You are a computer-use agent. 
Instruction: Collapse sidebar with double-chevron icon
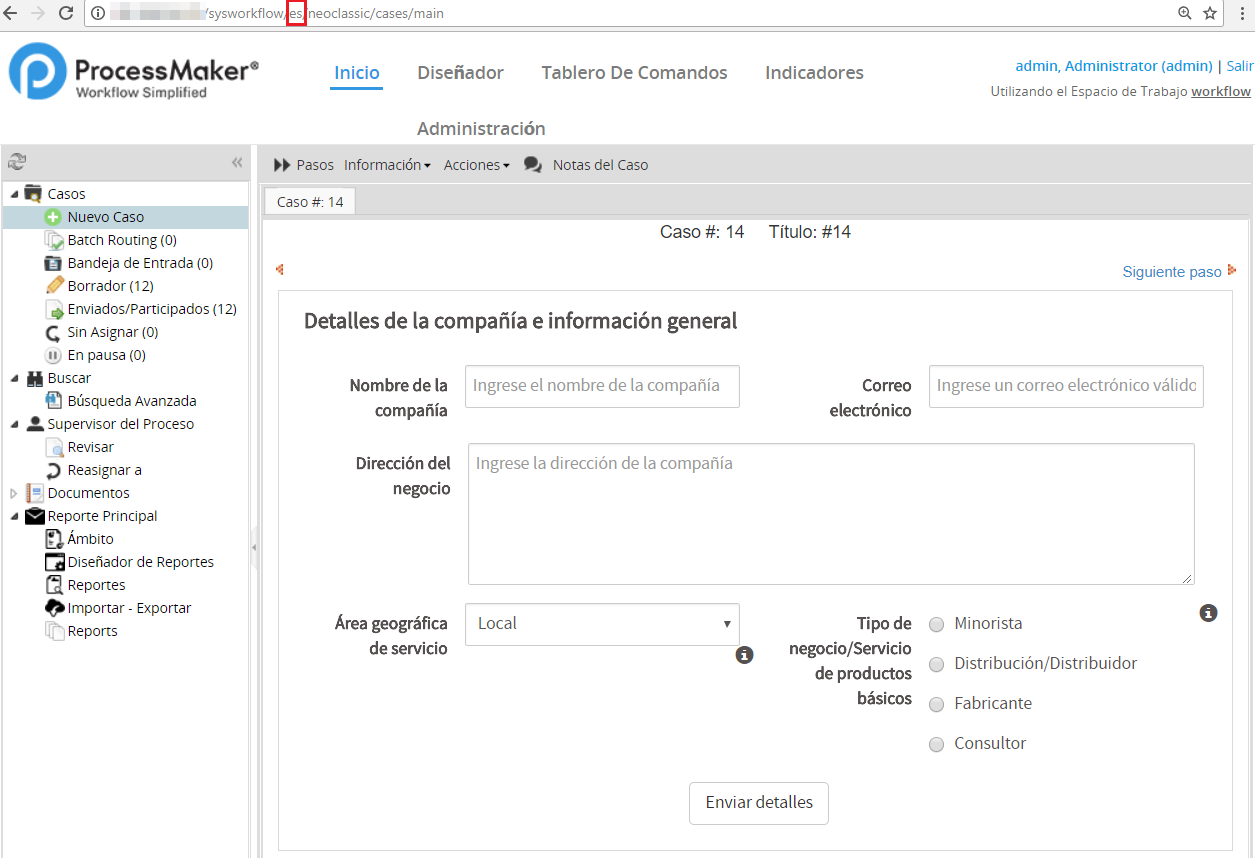point(237,162)
